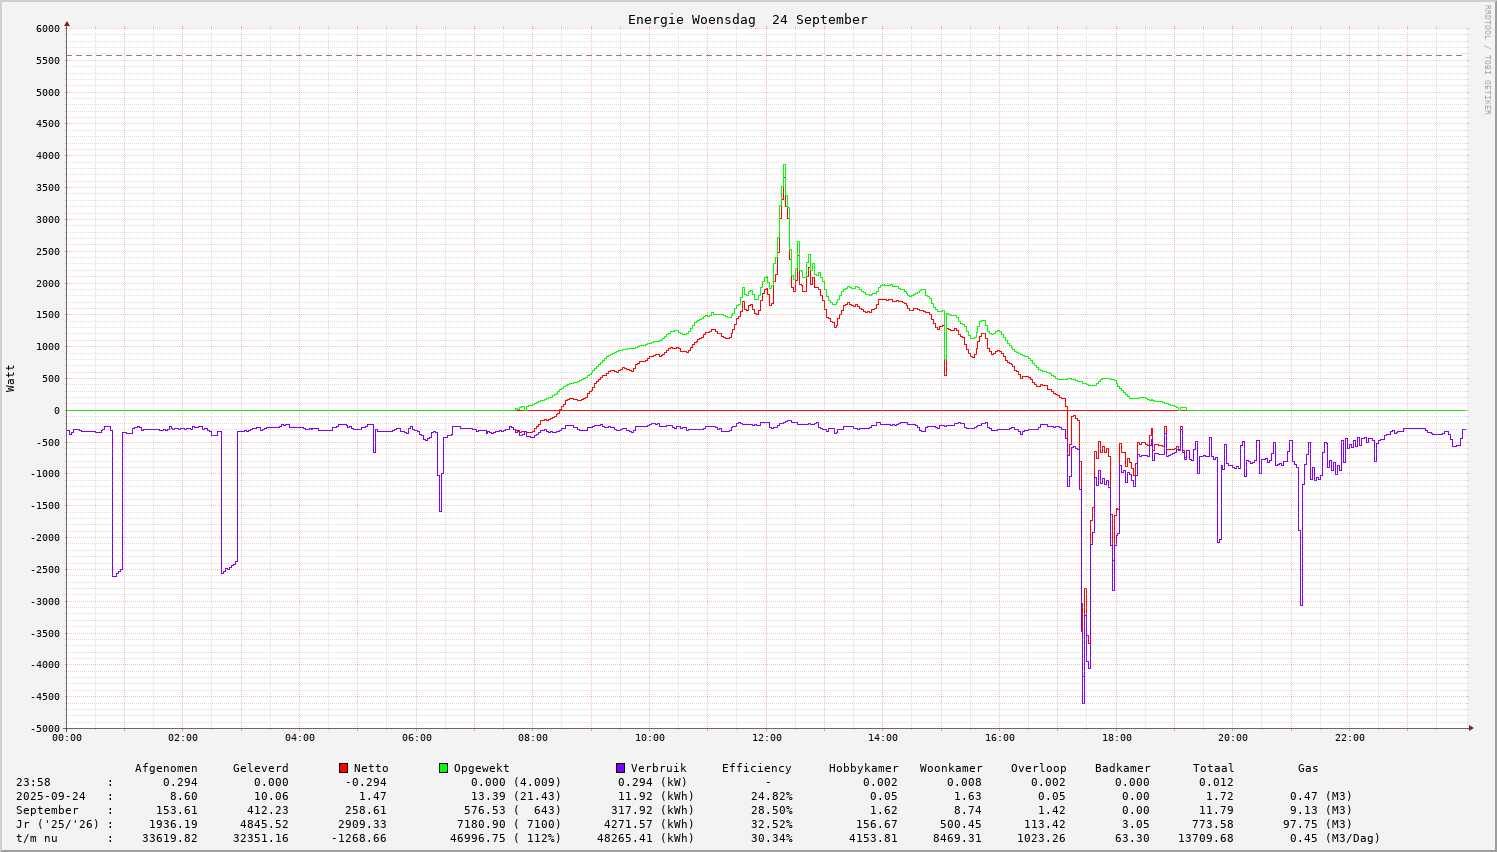Screen dimensions: 1497x852
Task: Click the Efficiency column header
Action: [756, 768]
